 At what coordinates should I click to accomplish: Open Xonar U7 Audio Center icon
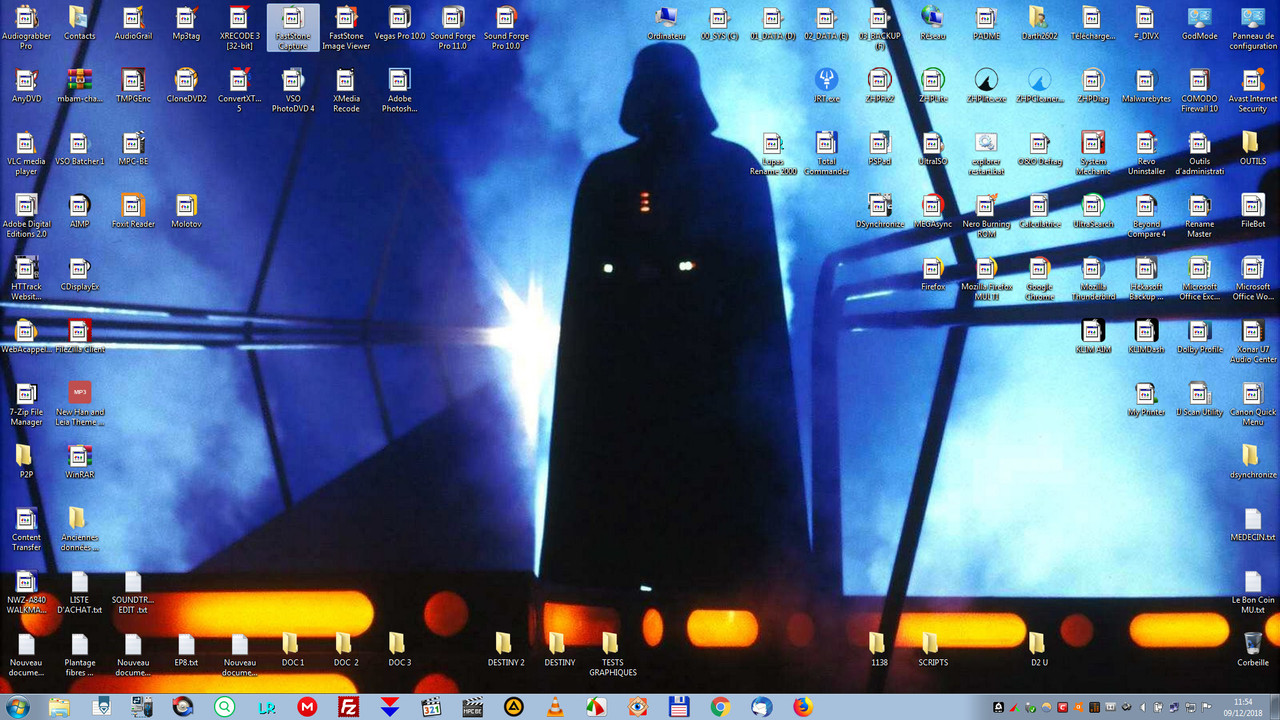pyautogui.click(x=1252, y=341)
